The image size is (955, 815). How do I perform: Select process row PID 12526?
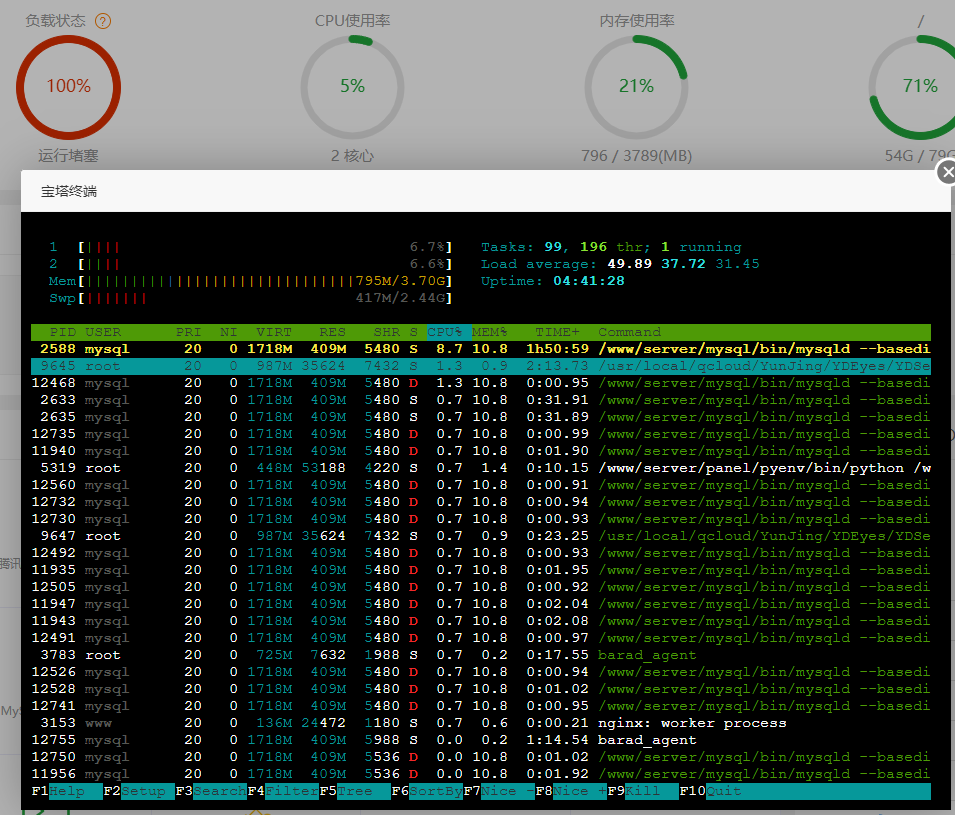click(x=481, y=672)
